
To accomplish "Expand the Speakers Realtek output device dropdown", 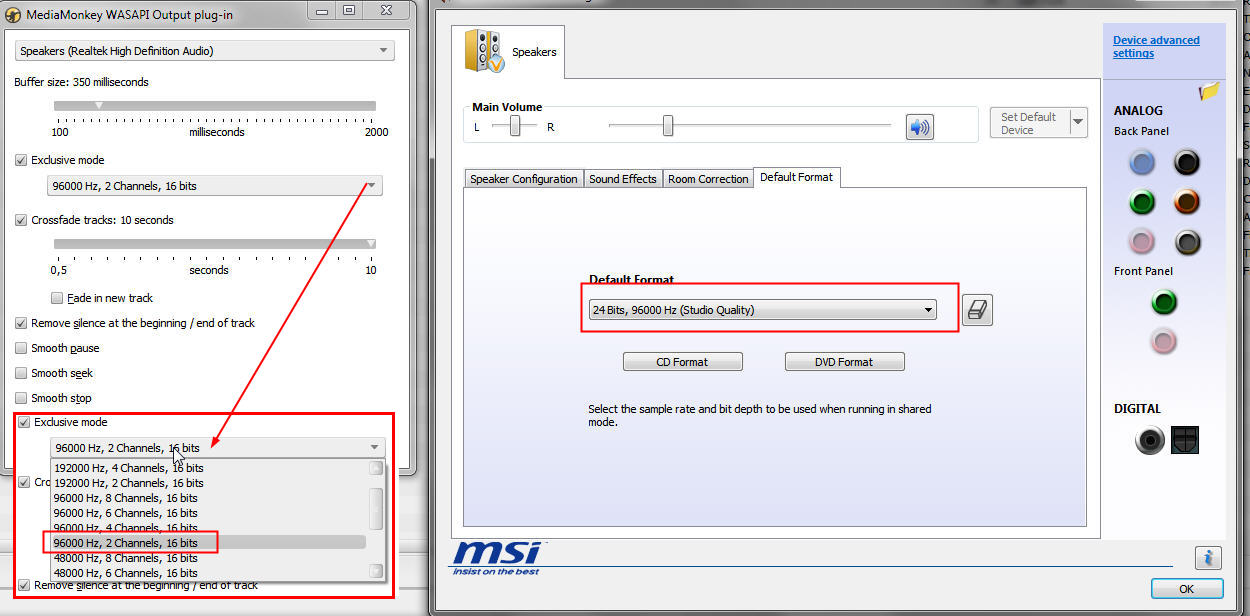I will [x=205, y=51].
